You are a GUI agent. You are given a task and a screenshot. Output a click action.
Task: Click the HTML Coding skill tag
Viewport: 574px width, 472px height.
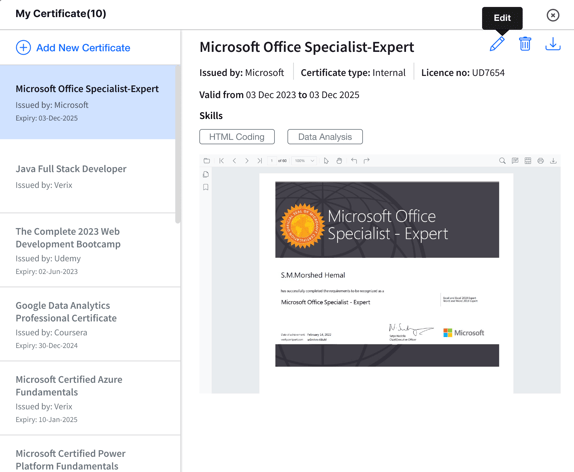[237, 137]
